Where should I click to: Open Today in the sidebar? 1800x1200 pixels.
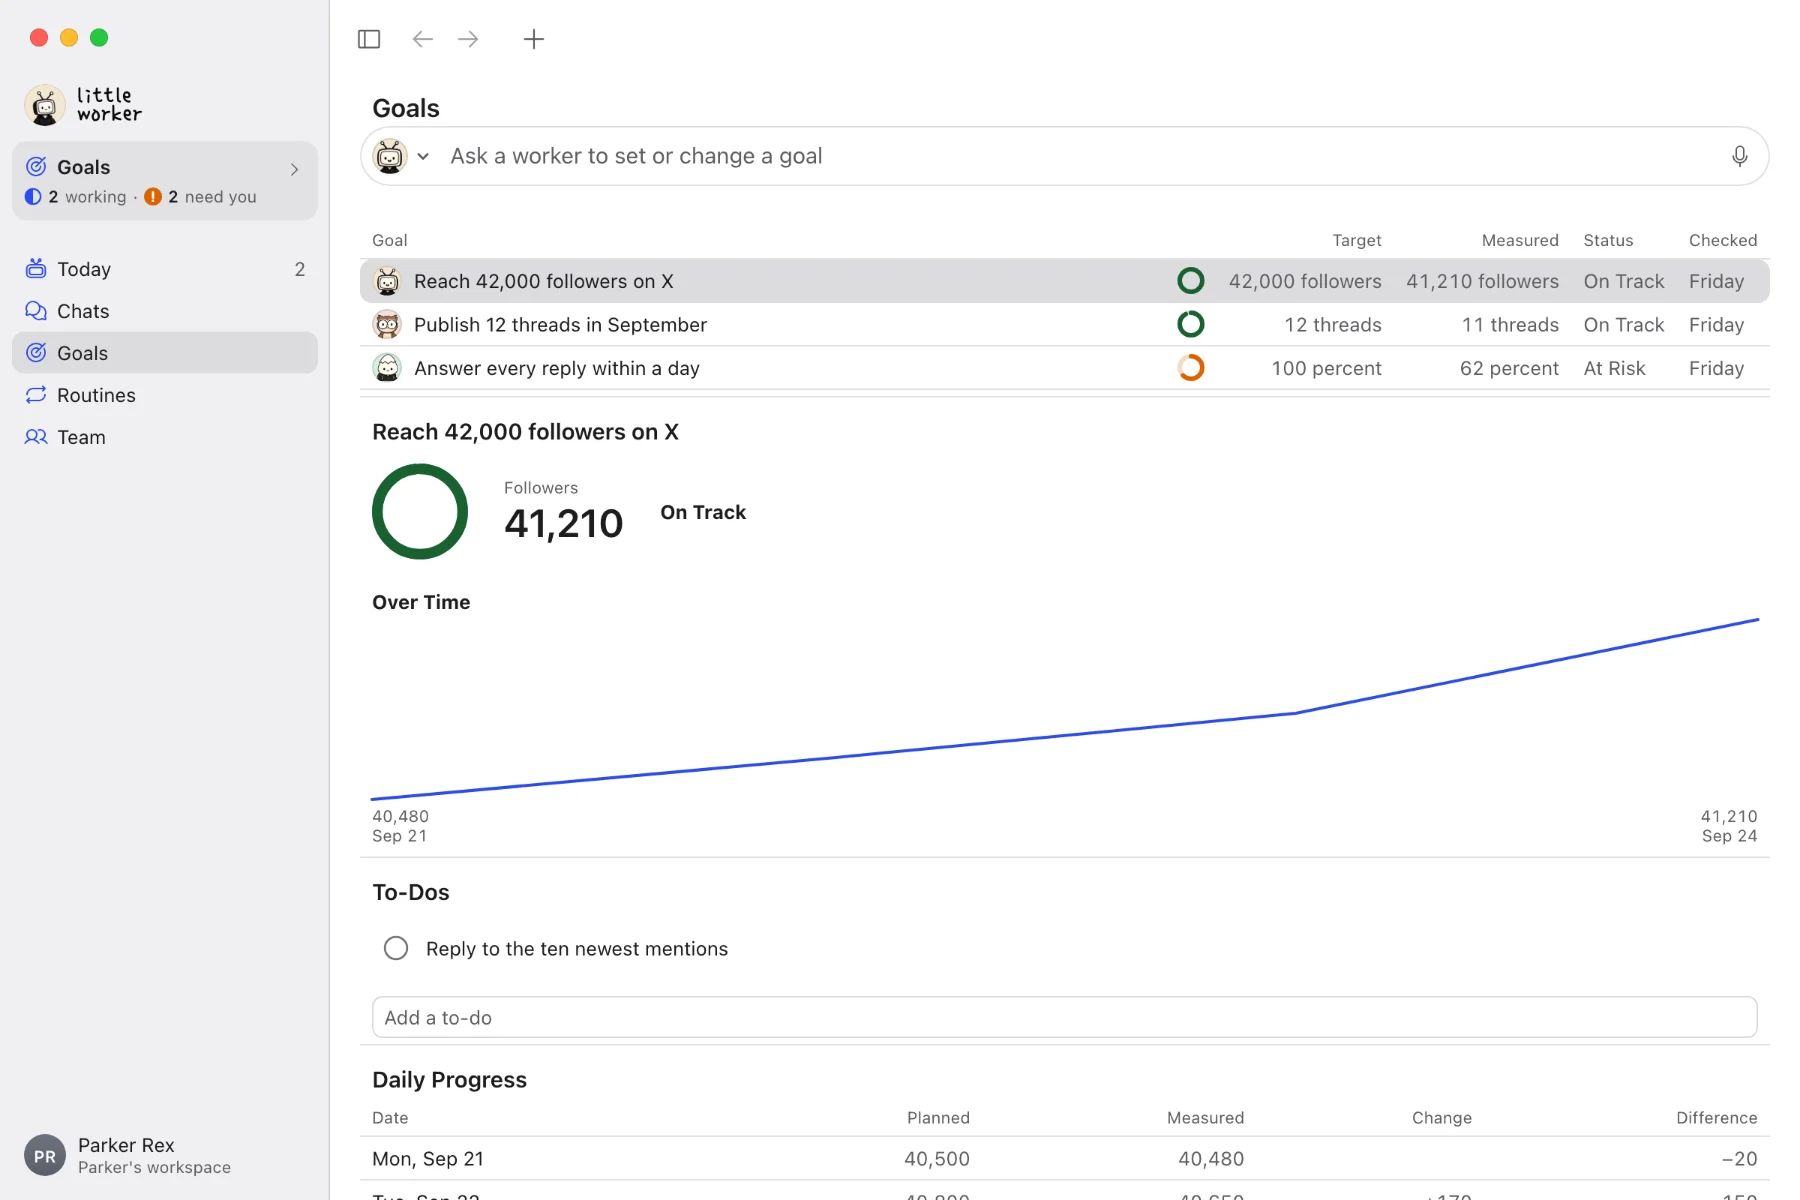click(165, 269)
